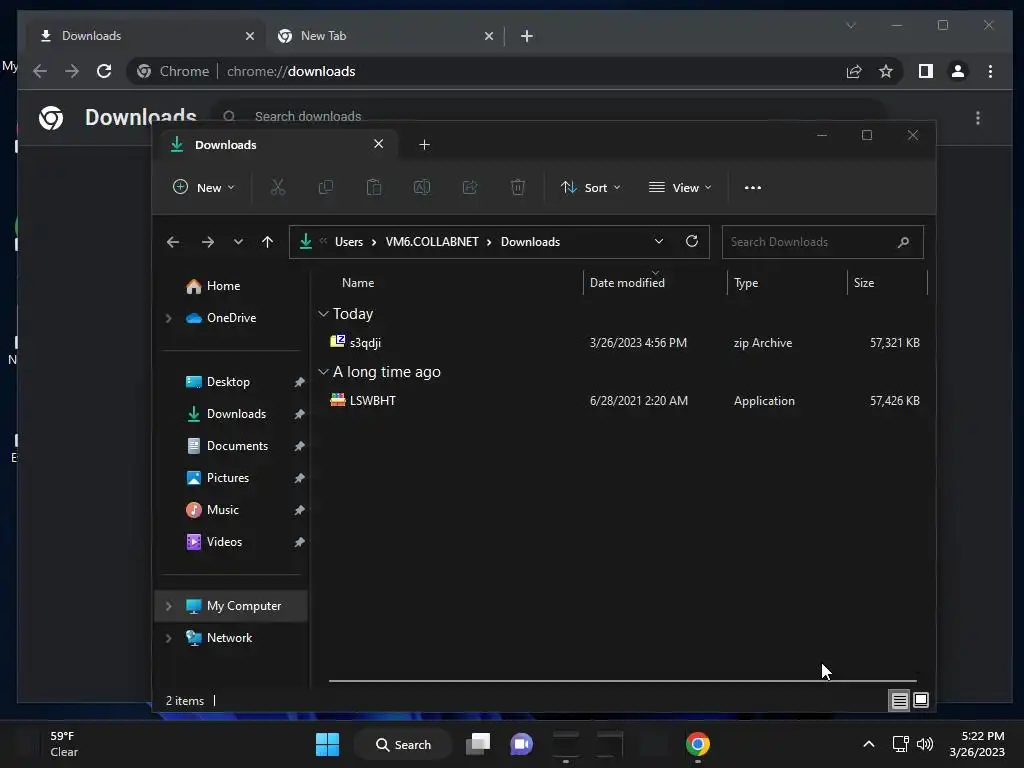
Task: Open Chrome's three-dot customize menu
Action: (x=990, y=71)
